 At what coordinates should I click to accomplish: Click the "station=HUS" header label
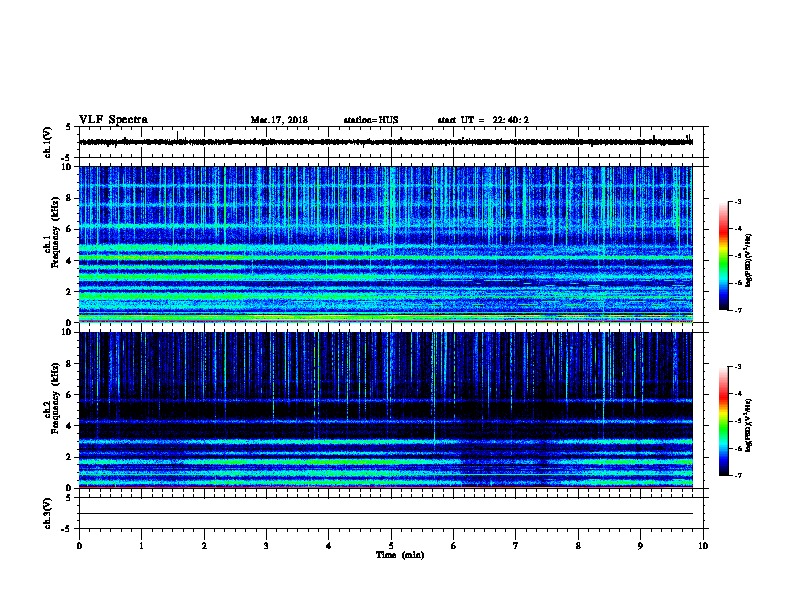[x=371, y=120]
